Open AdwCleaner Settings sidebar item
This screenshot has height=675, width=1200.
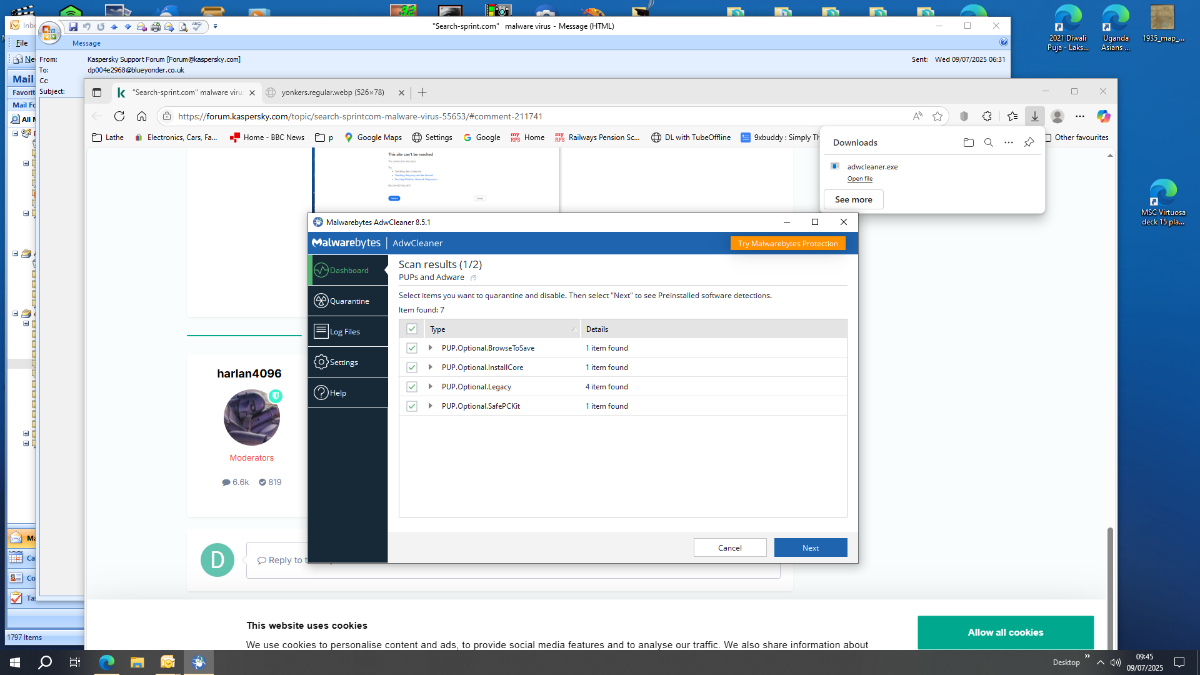tap(347, 362)
